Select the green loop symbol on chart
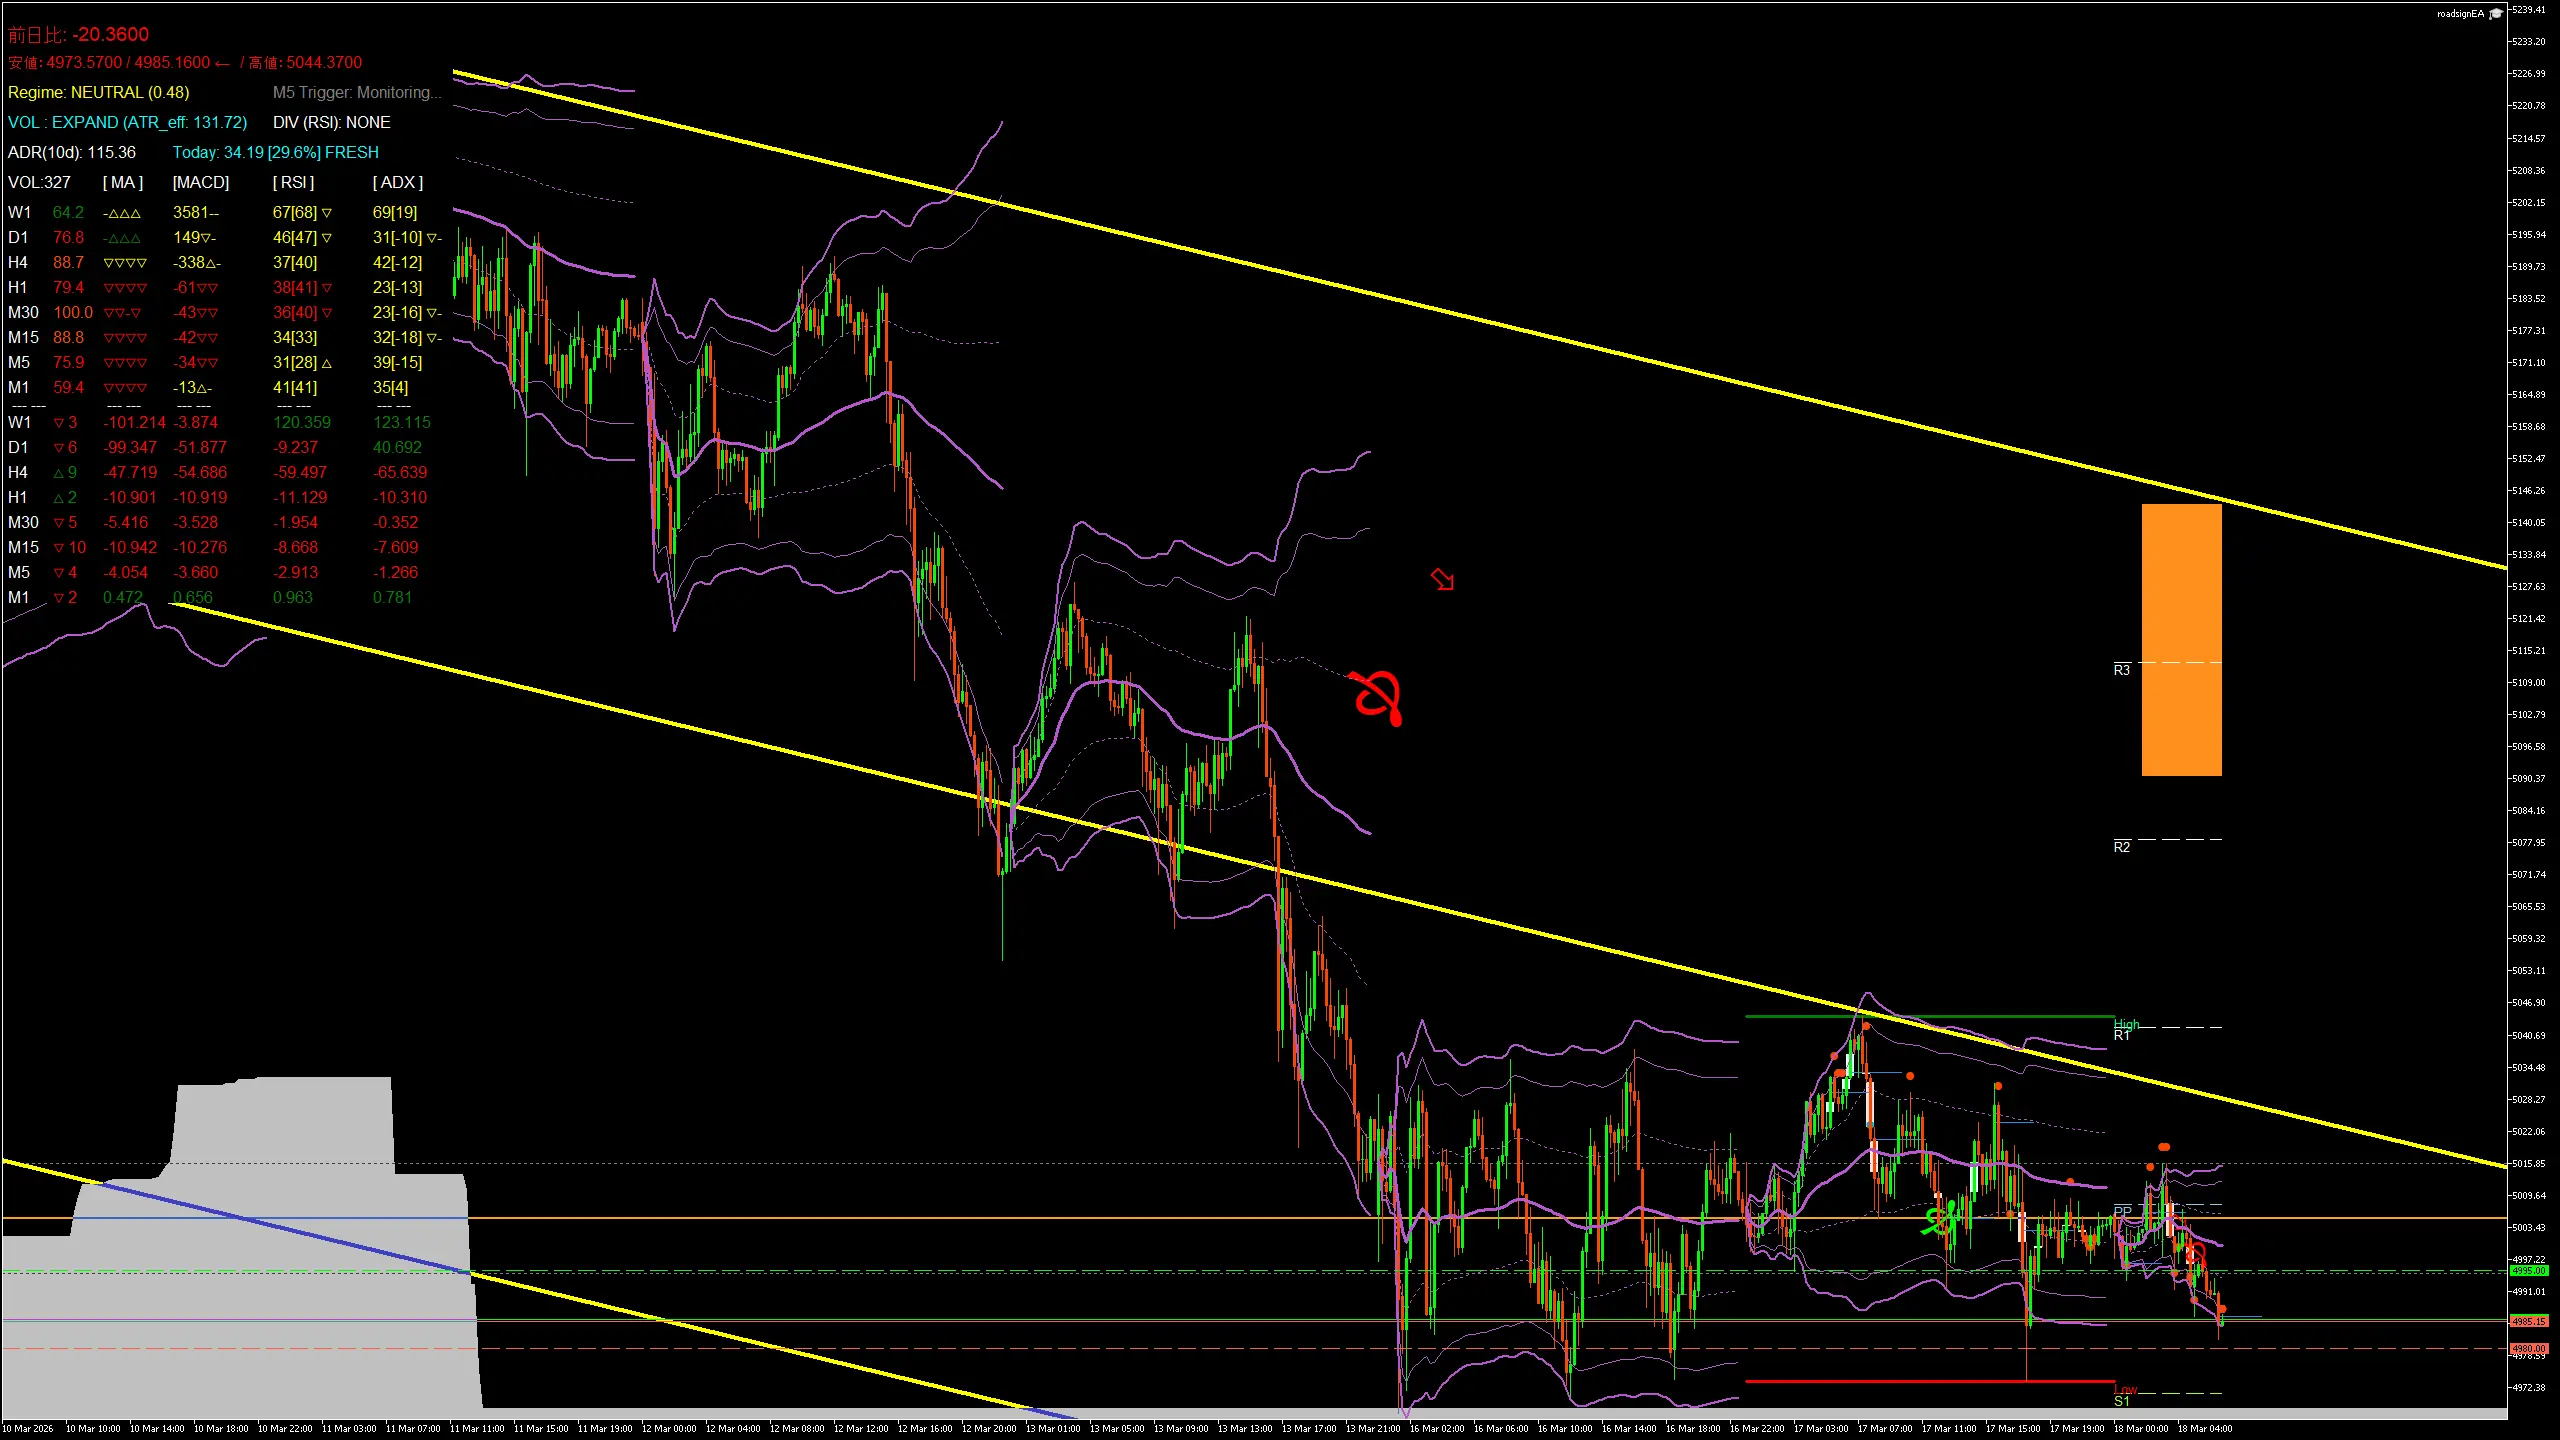Image resolution: width=2560 pixels, height=1440 pixels. [1940, 1219]
